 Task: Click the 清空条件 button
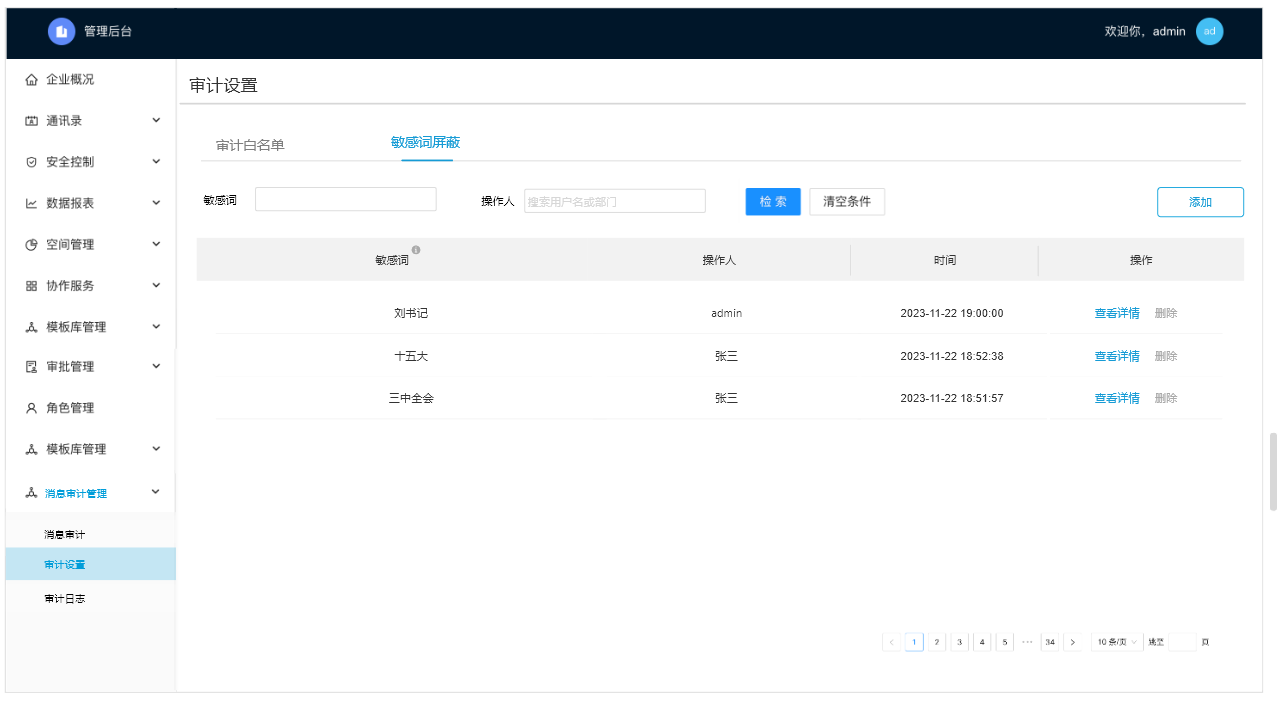tap(847, 201)
